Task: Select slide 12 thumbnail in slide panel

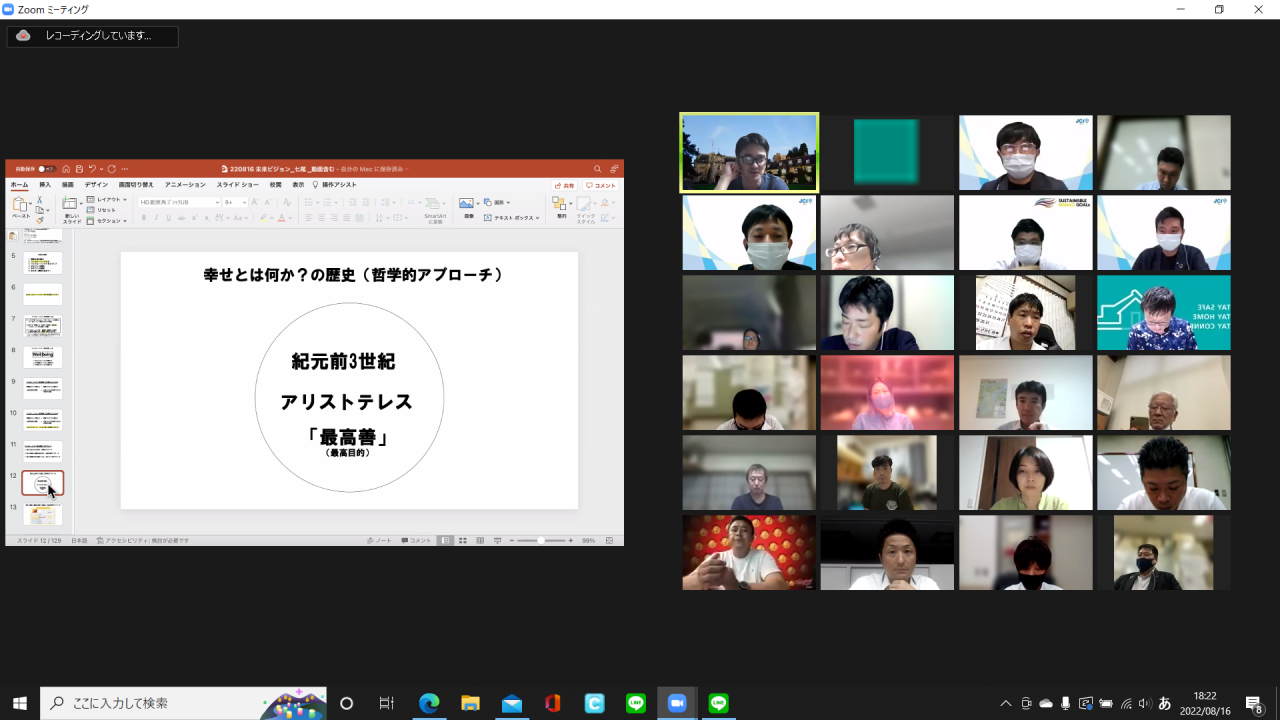Action: pyautogui.click(x=43, y=483)
